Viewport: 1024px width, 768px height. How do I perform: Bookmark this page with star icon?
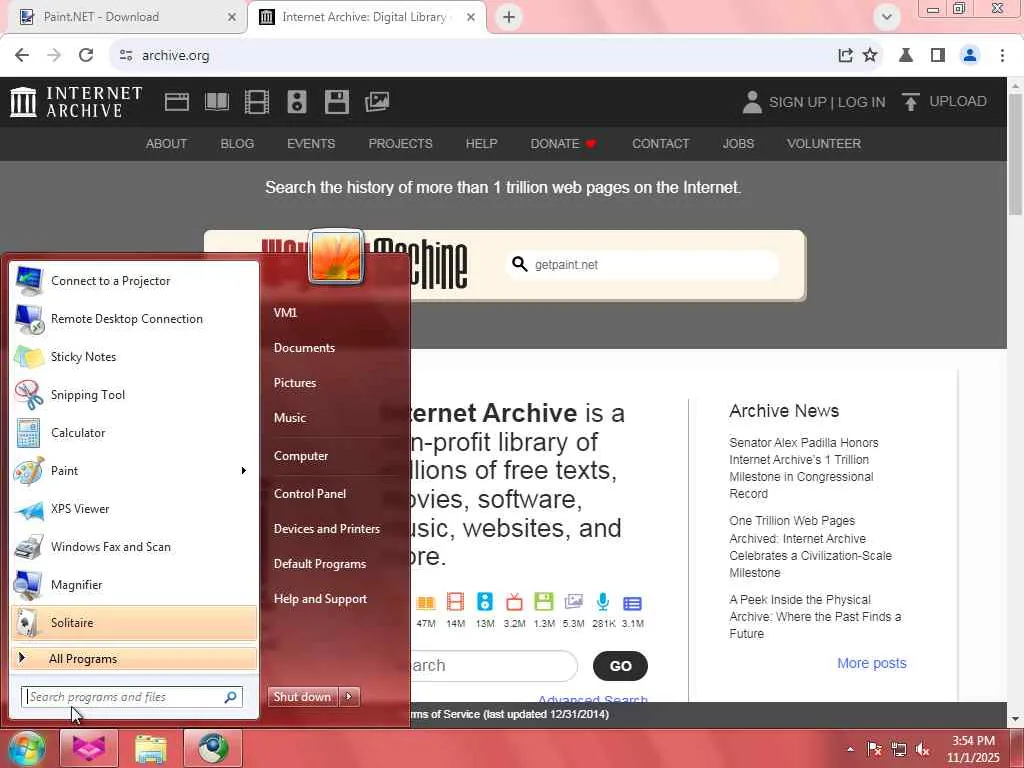(870, 56)
